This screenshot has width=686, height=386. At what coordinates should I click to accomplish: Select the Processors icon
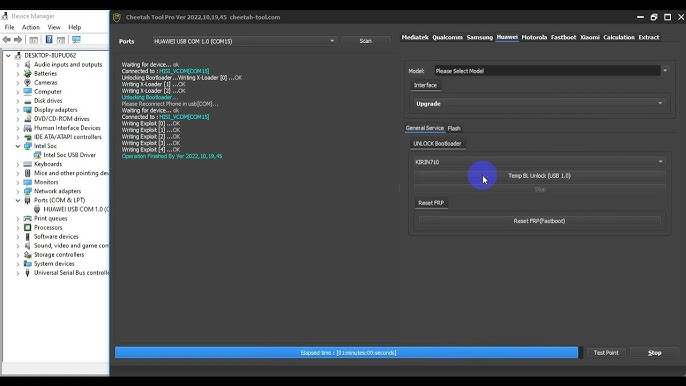(28, 228)
